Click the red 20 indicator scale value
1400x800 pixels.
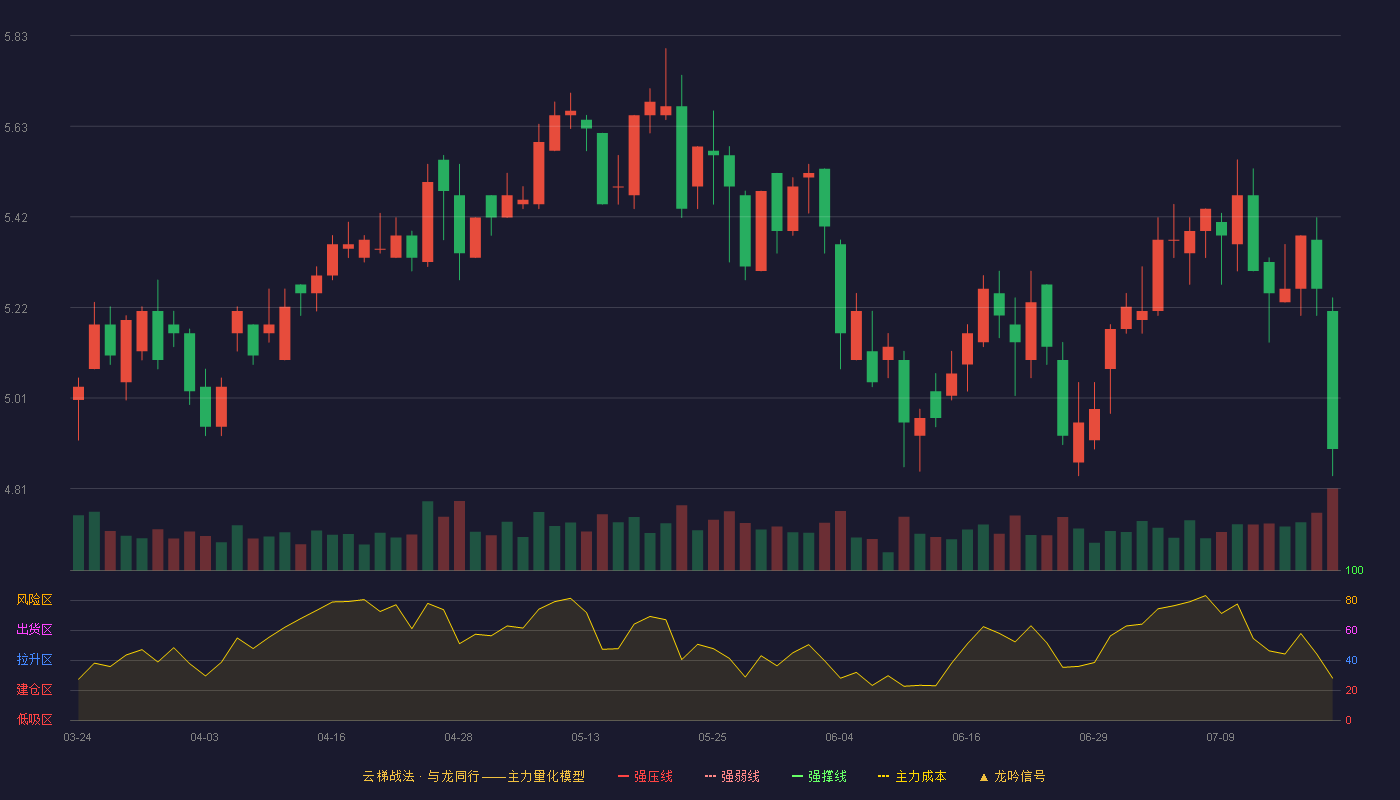(1351, 690)
